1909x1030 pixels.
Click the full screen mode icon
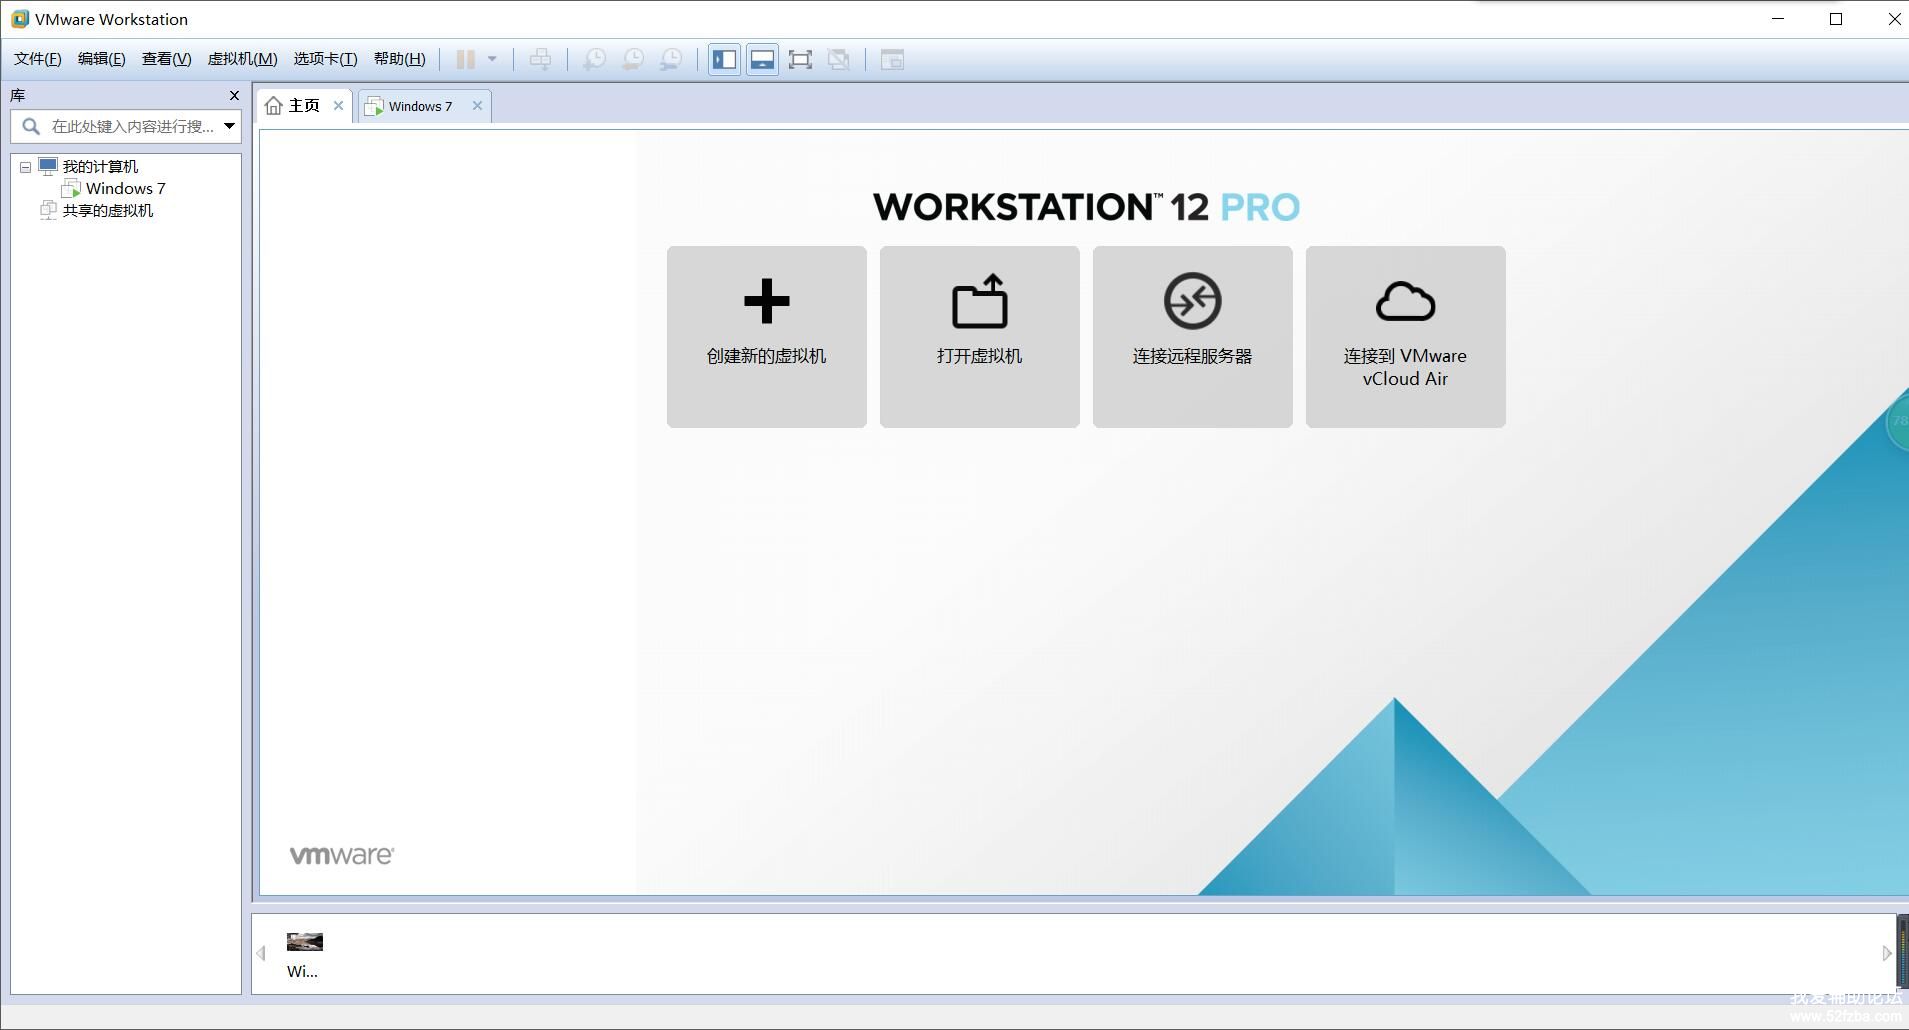point(800,59)
